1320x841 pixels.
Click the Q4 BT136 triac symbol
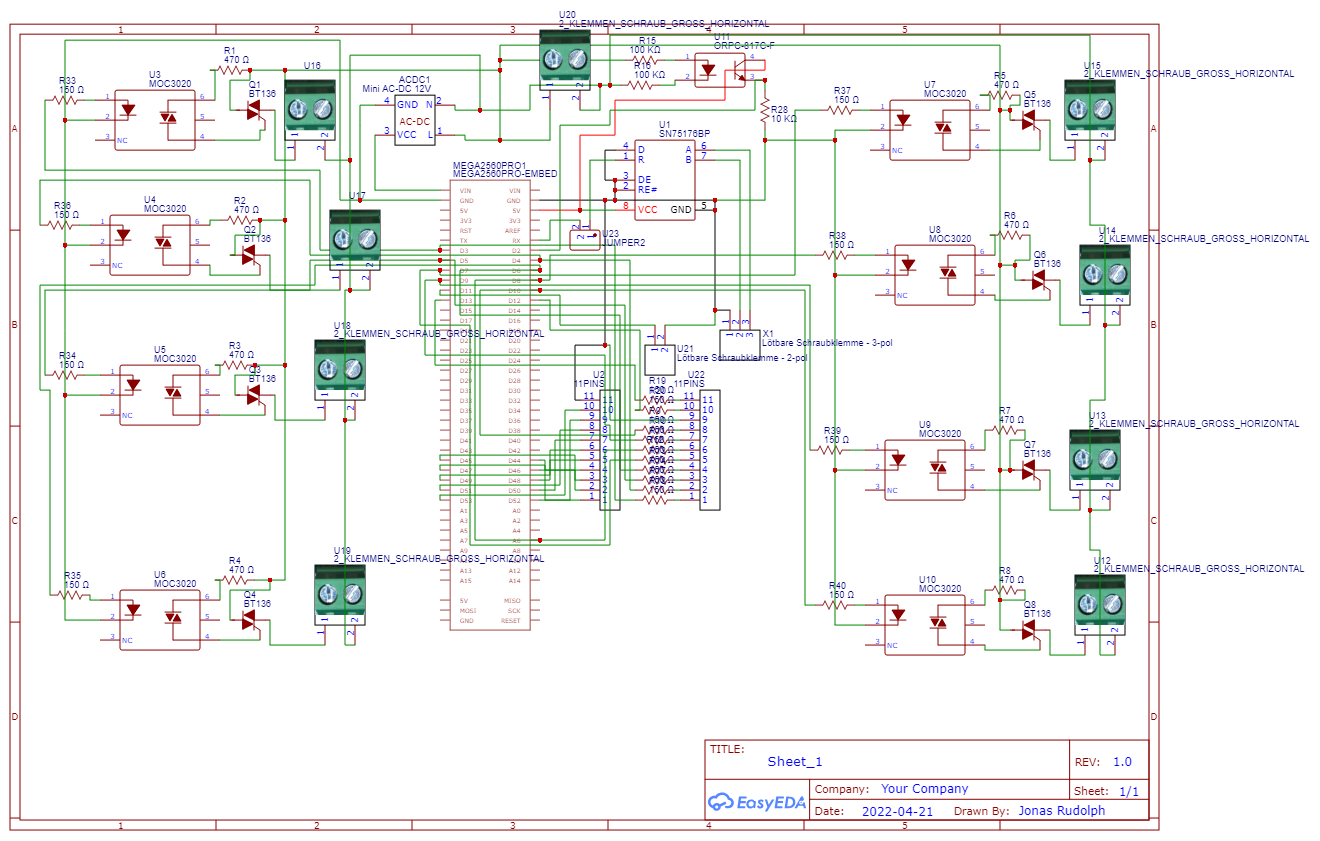click(251, 621)
